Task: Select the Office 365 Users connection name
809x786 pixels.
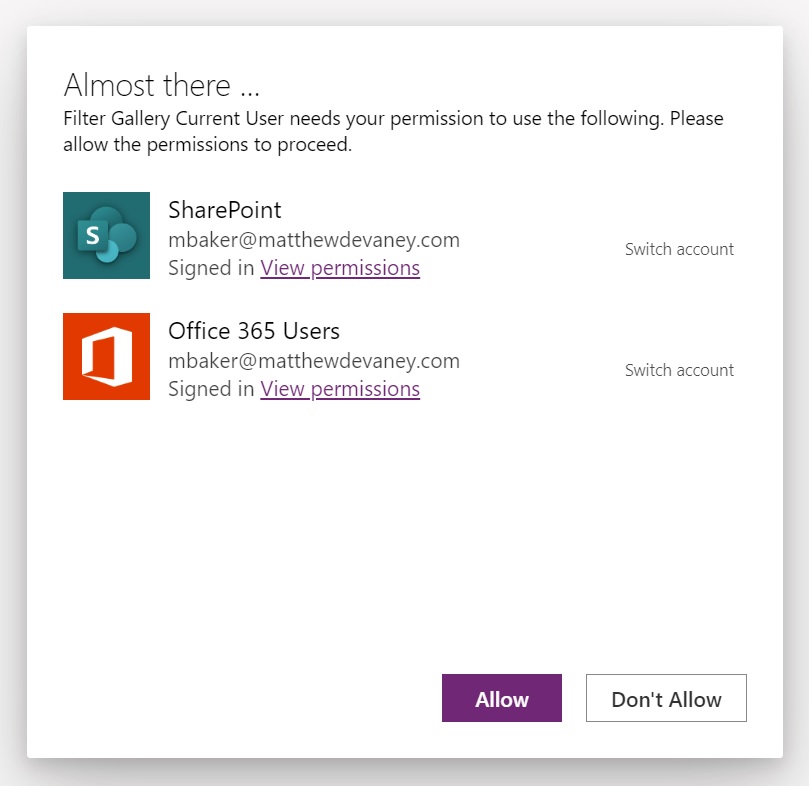Action: [x=254, y=331]
